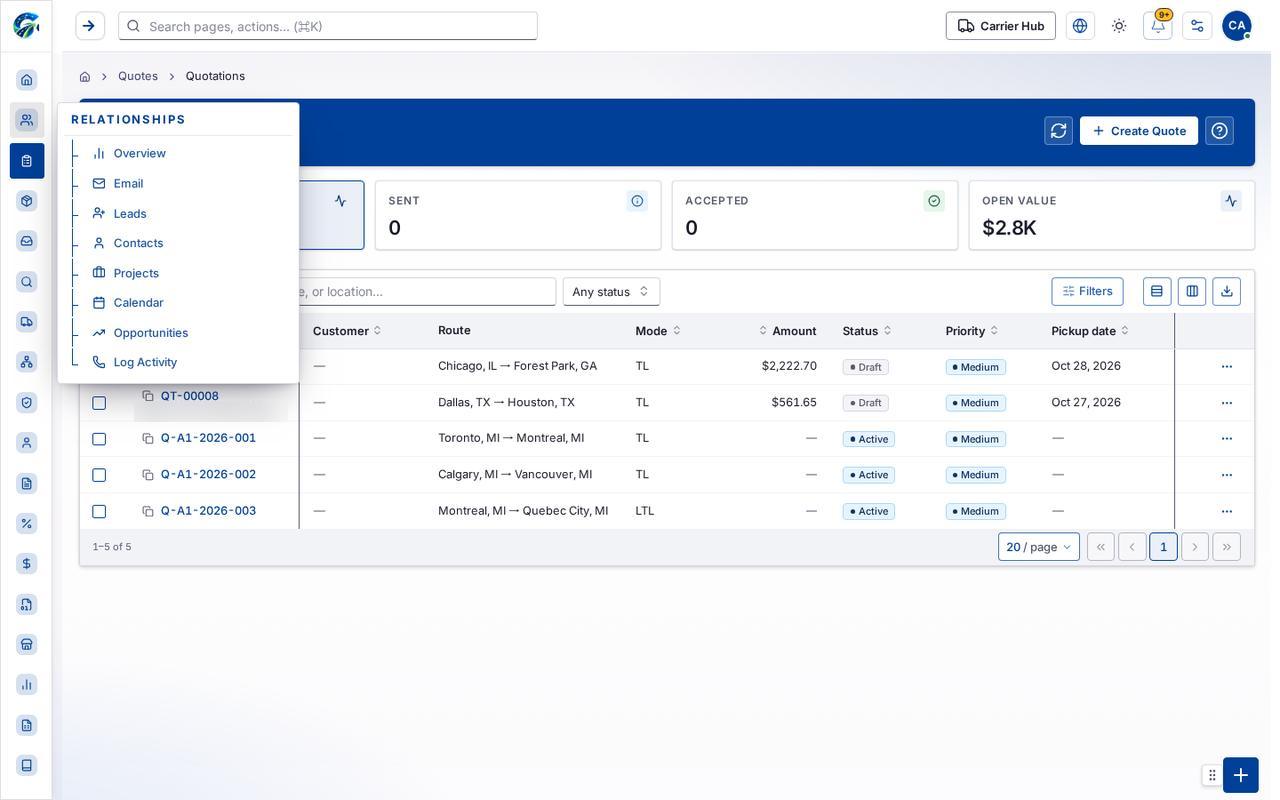Select the QT-00008 row checkbox
Screen dimensions: 1280x800
99,403
